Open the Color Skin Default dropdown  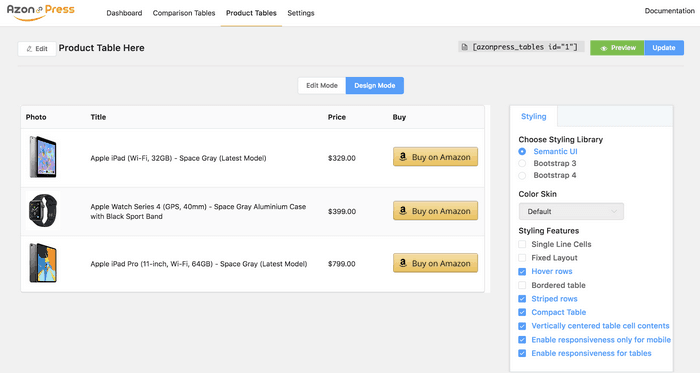pos(571,211)
